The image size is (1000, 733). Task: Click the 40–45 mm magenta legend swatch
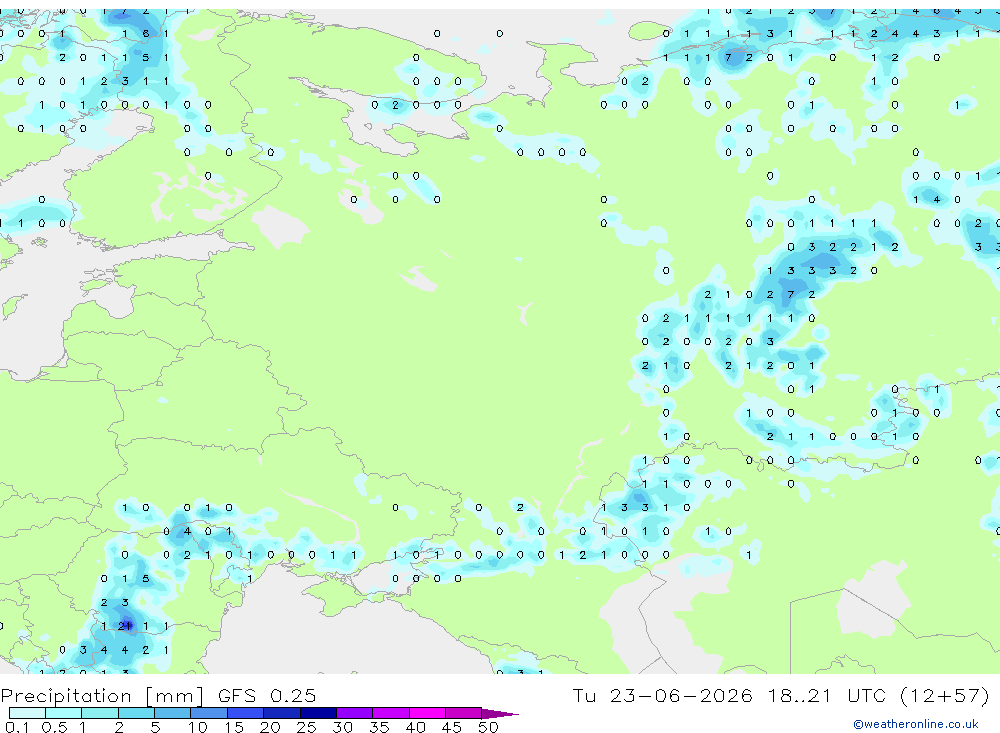pos(427,713)
